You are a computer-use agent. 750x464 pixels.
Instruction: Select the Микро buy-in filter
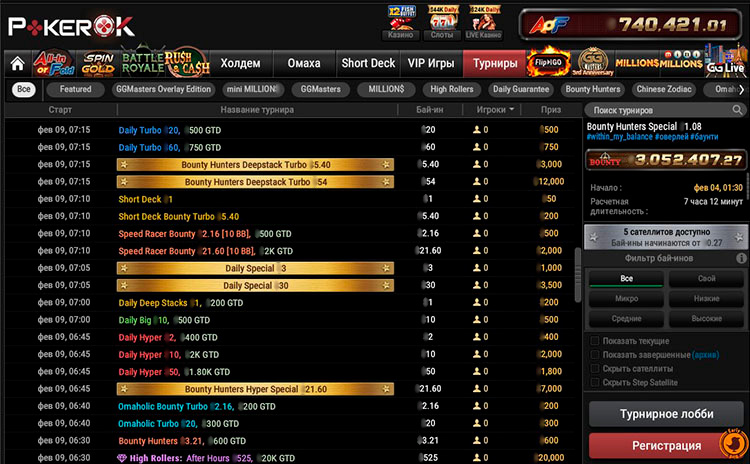tap(626, 298)
